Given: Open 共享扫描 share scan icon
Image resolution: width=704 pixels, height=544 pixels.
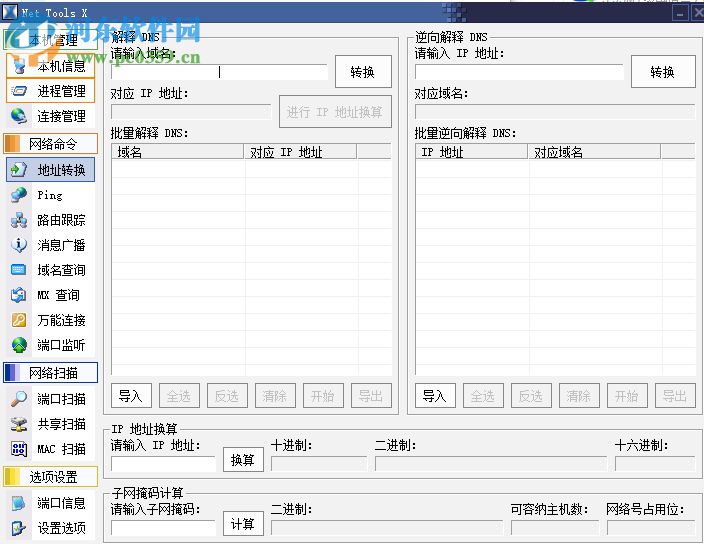Looking at the screenshot, I should pyautogui.click(x=19, y=424).
